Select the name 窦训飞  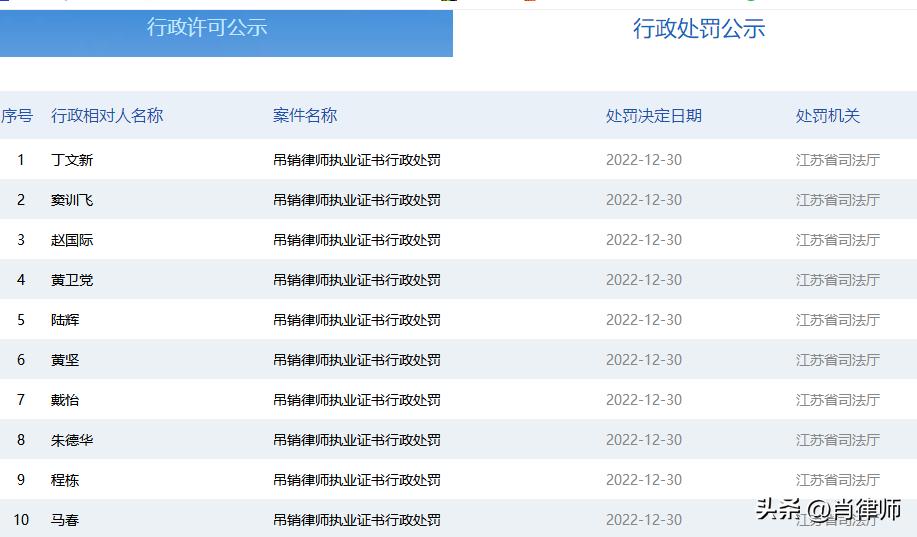pyautogui.click(x=72, y=200)
